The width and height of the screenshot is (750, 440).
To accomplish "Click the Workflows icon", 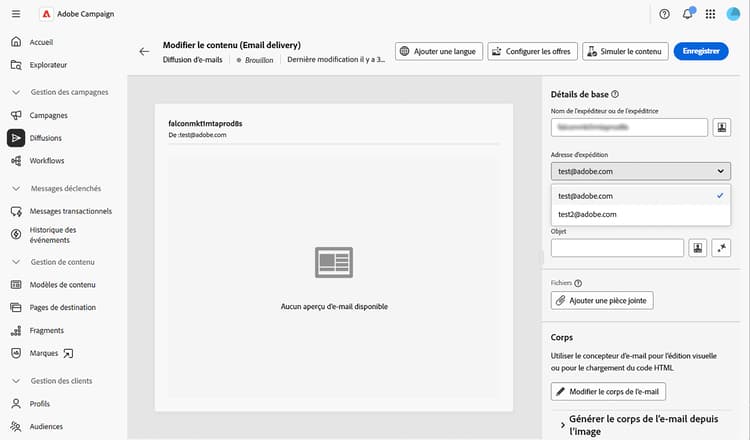I will click(16, 161).
